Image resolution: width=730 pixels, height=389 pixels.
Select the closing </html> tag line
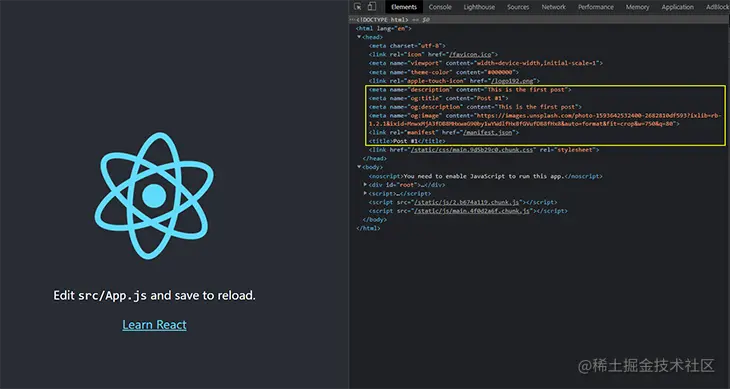368,228
